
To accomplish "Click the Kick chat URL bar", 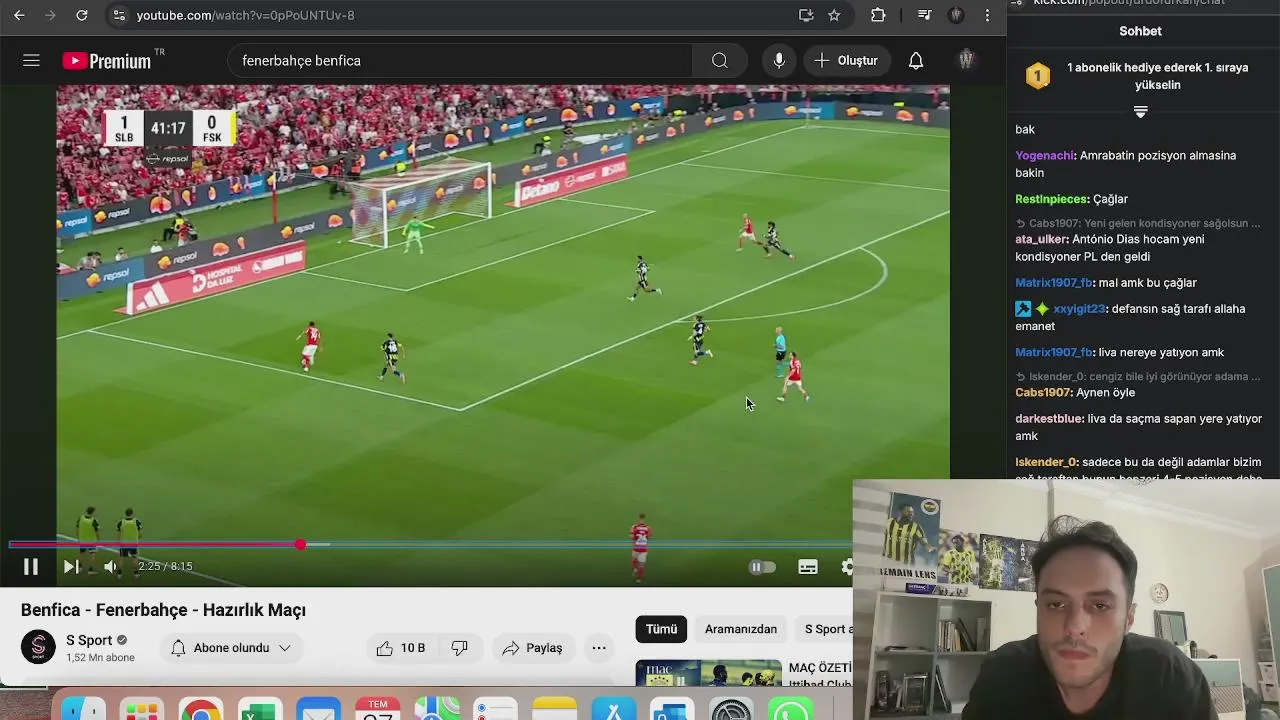I will click(1130, 3).
